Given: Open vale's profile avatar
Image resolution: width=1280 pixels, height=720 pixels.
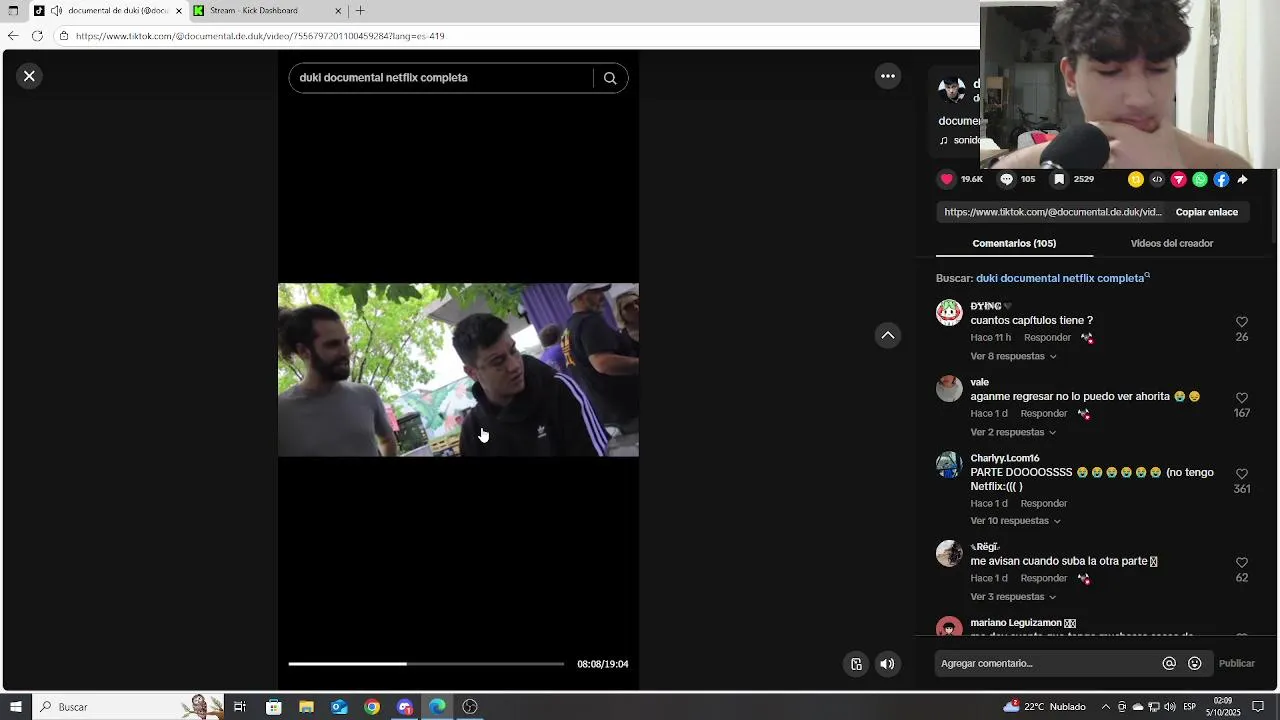Looking at the screenshot, I should (949, 389).
